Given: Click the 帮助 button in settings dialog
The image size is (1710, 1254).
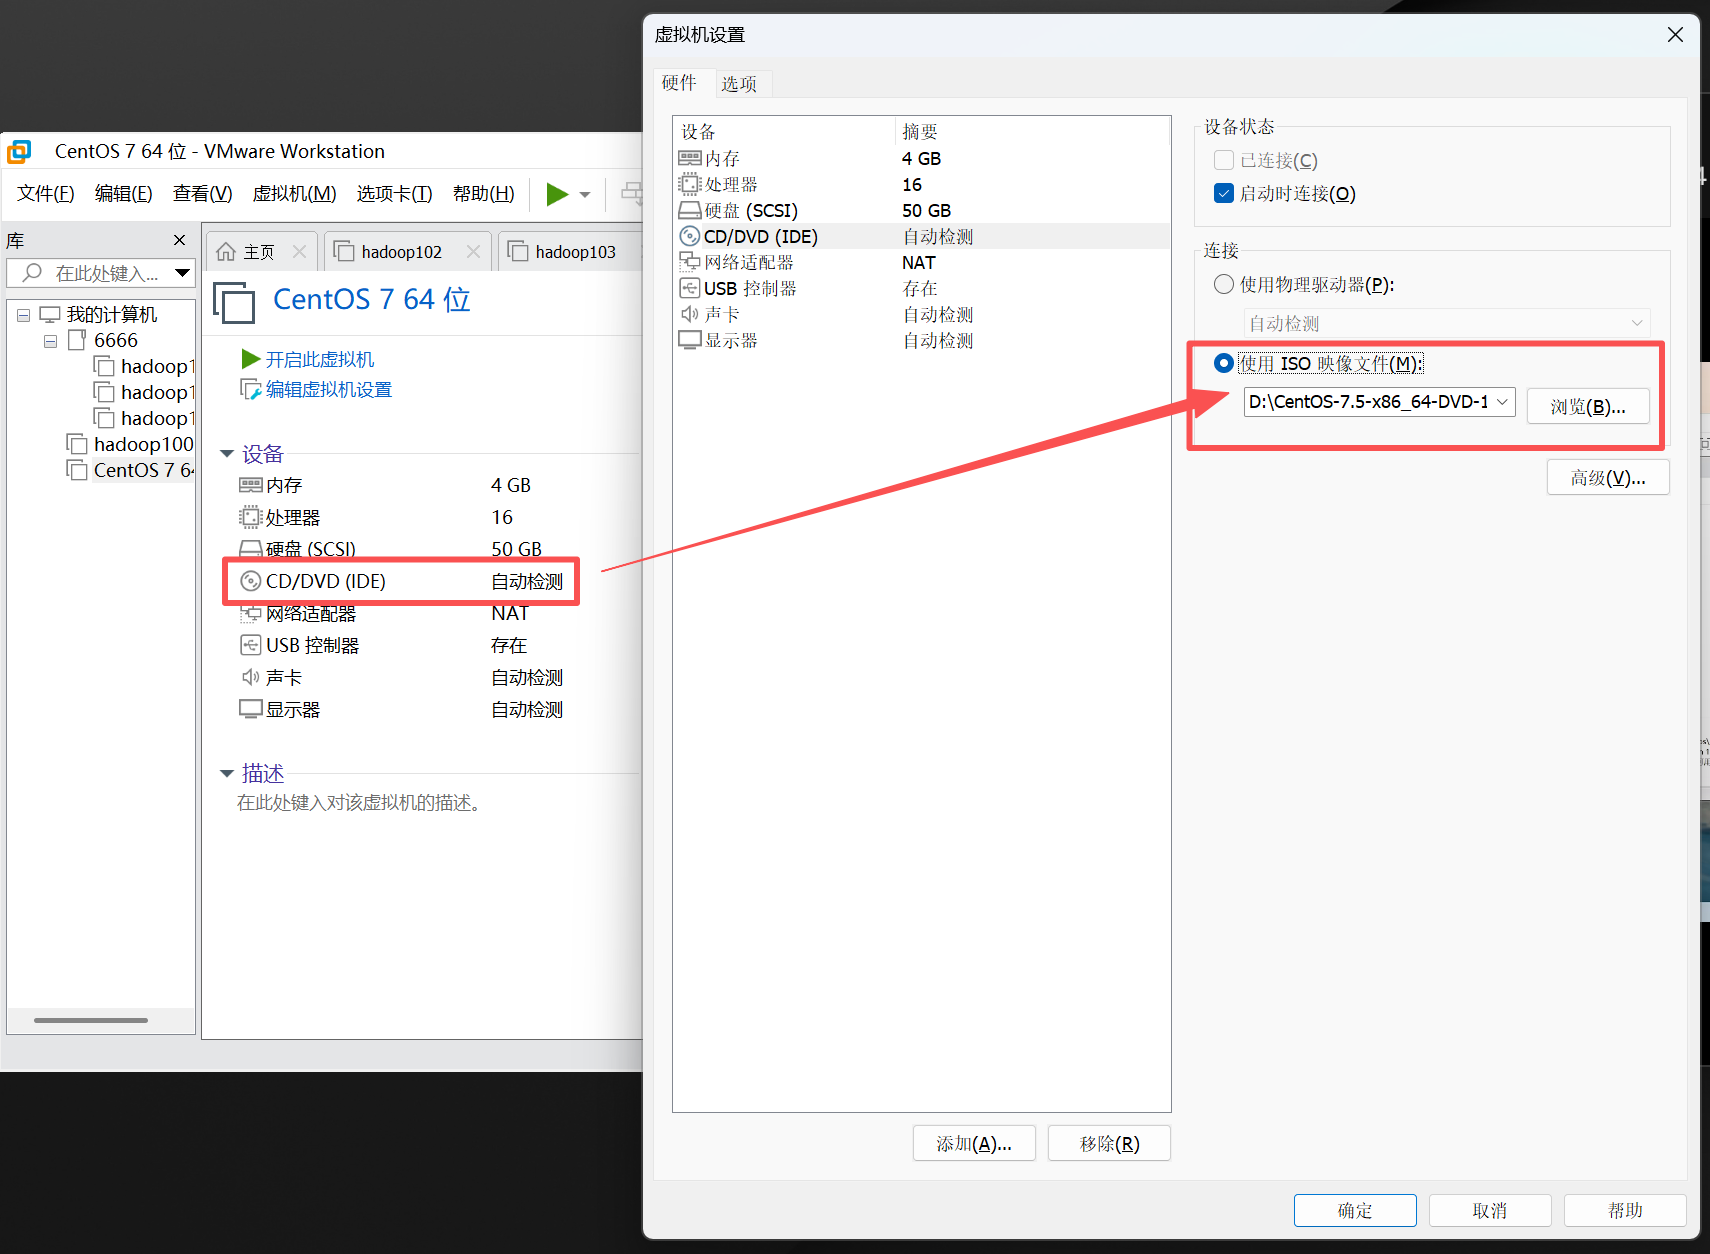Looking at the screenshot, I should click(1625, 1210).
